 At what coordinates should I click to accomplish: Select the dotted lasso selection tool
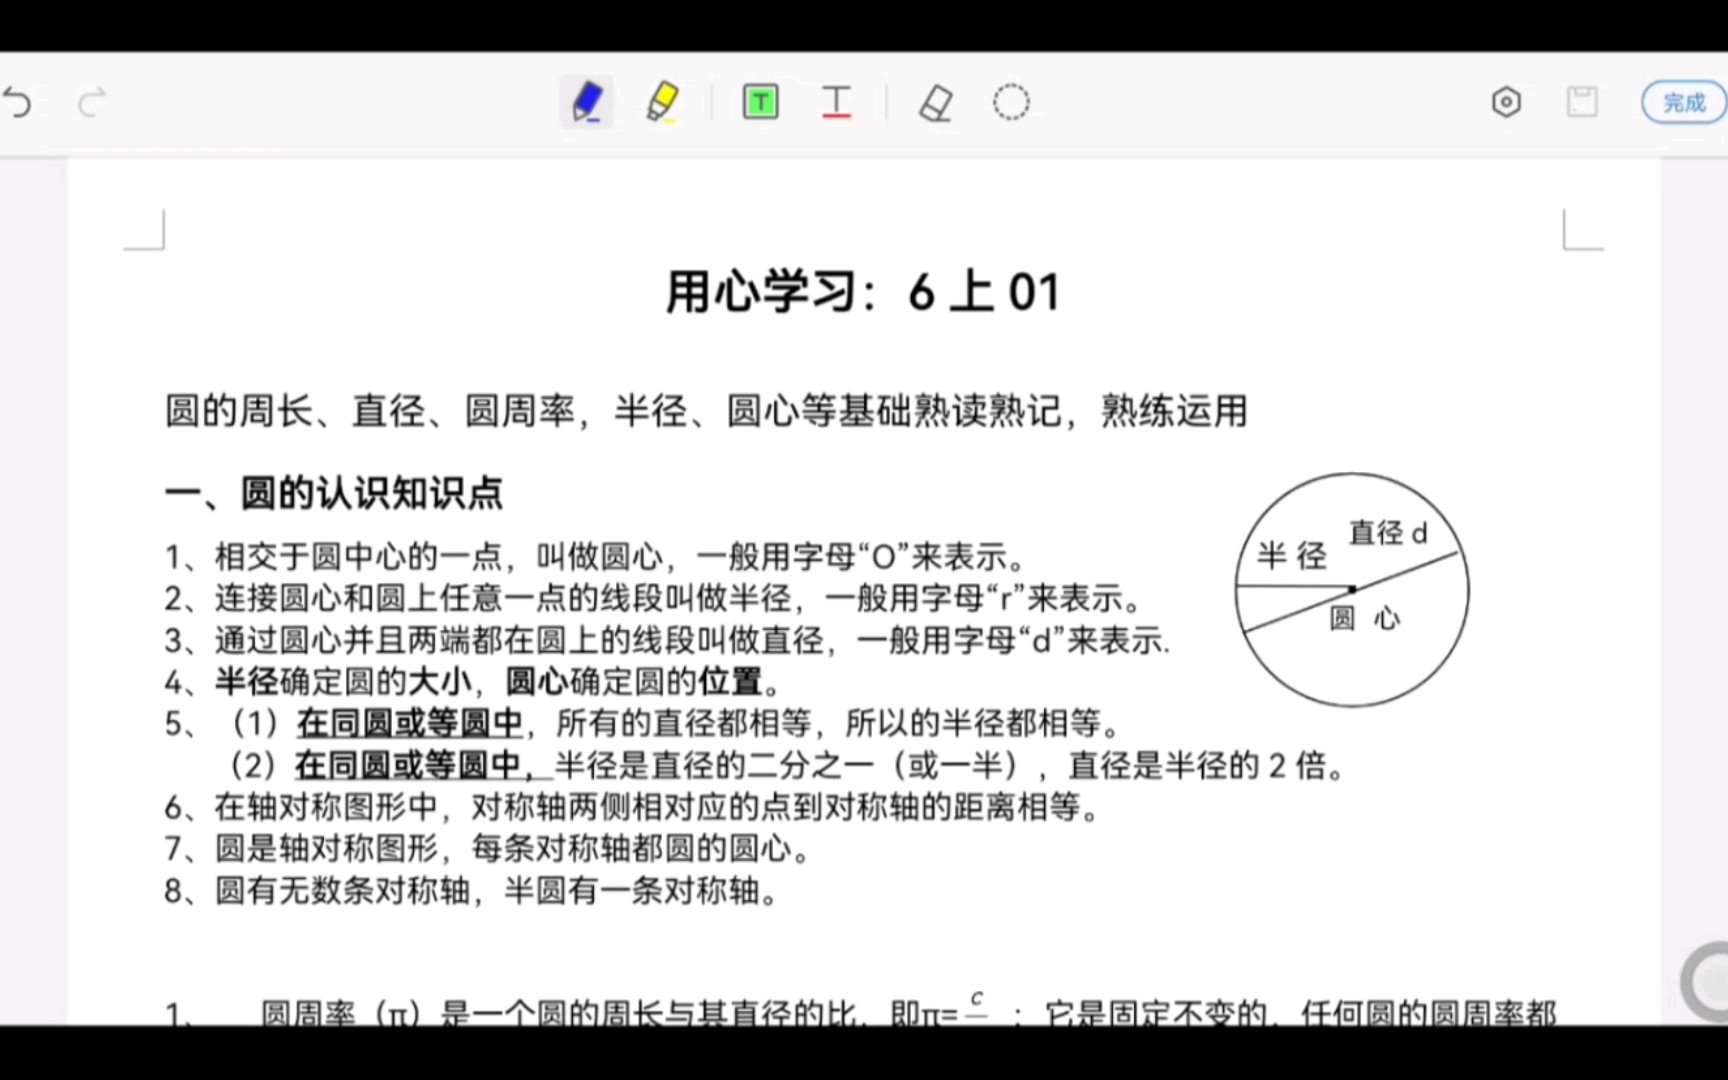[x=1011, y=102]
